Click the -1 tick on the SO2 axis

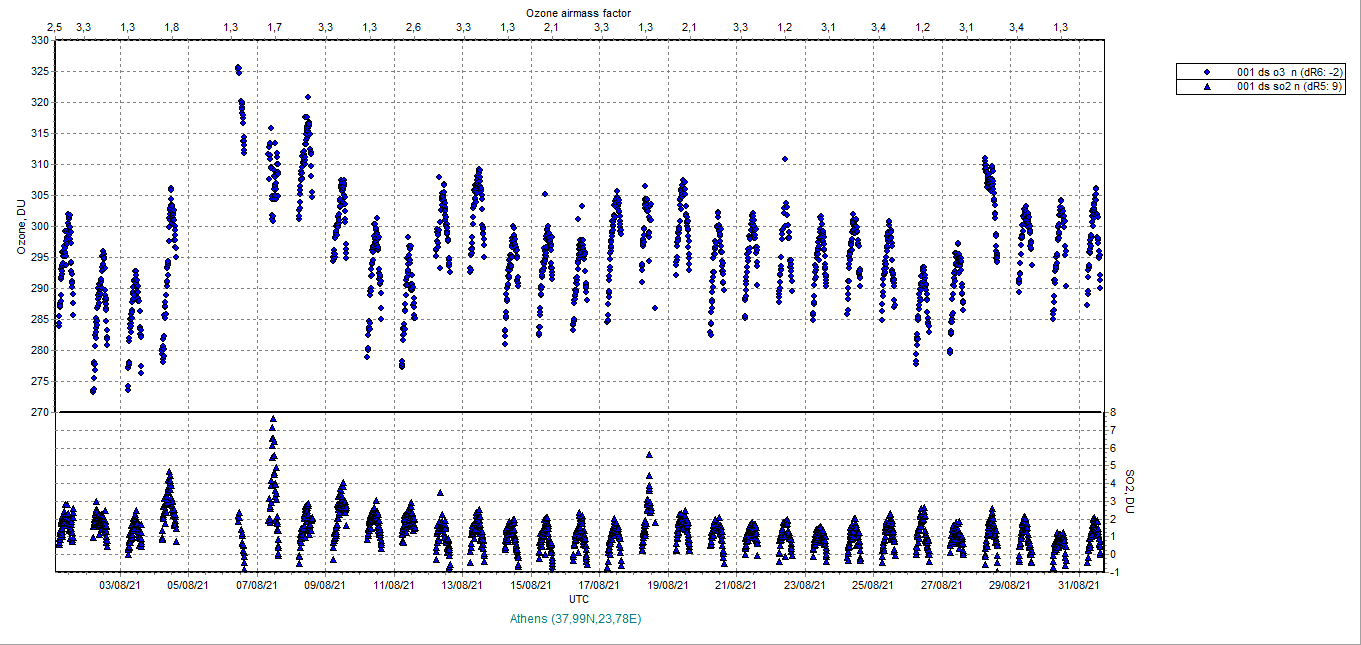[x=1113, y=572]
